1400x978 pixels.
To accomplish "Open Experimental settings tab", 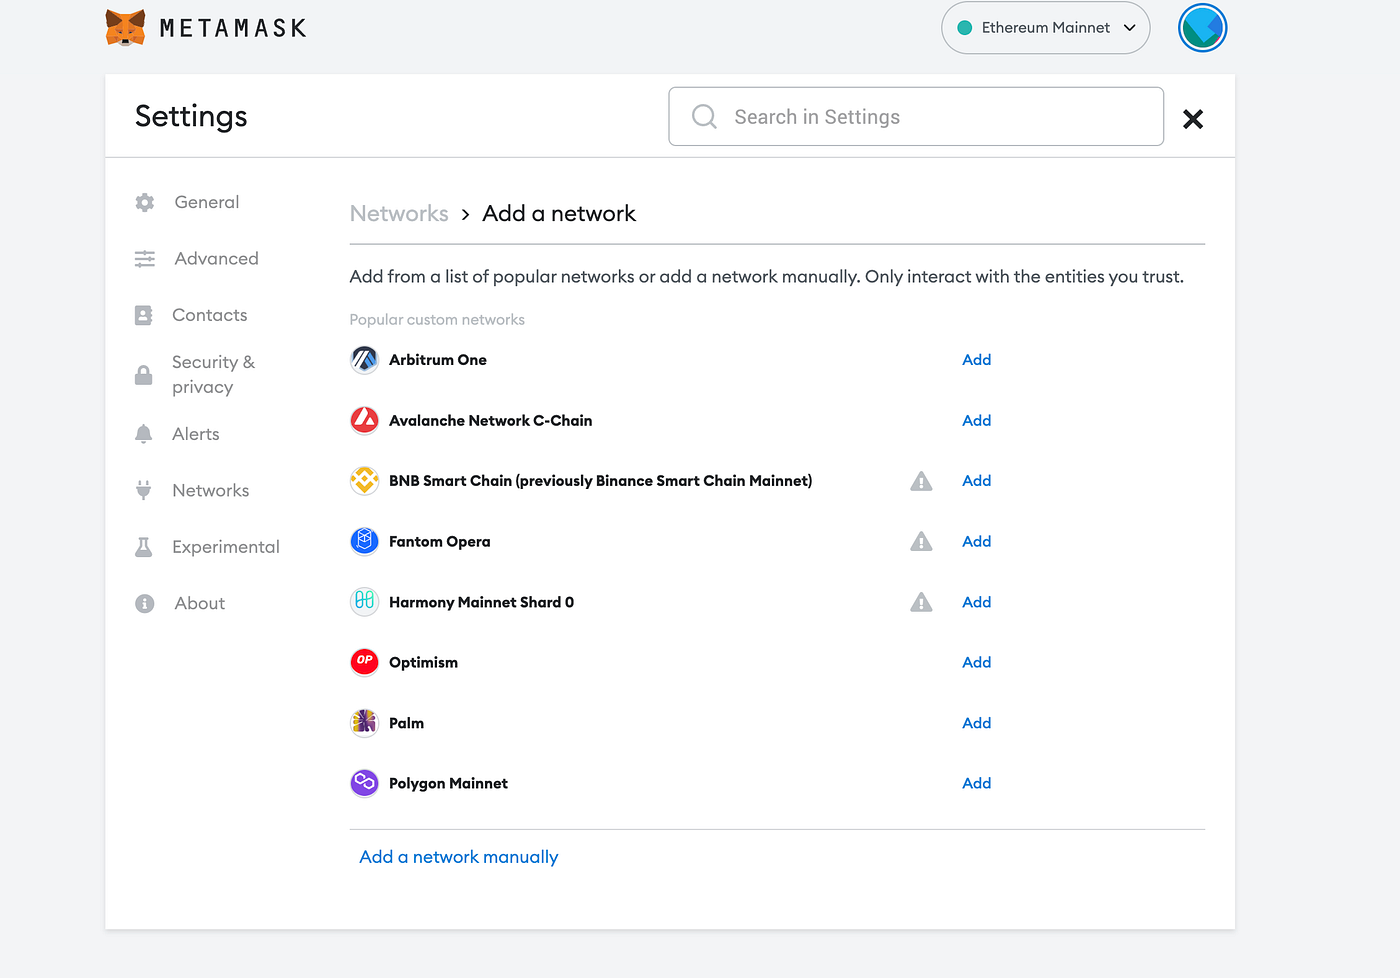I will coord(225,547).
